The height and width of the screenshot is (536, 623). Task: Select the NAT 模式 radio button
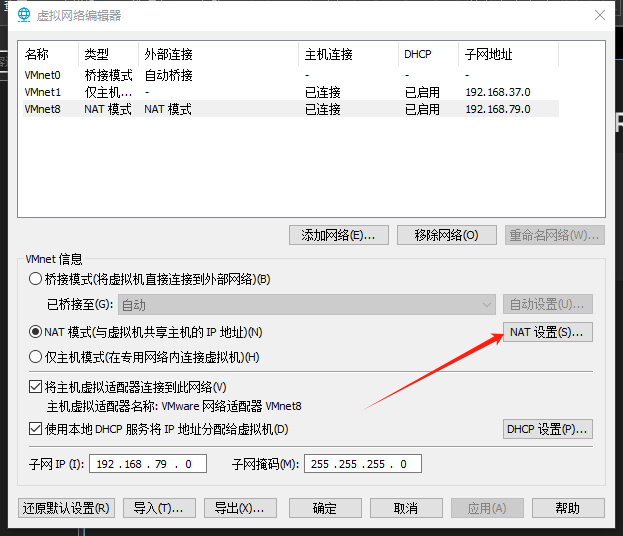click(35, 332)
